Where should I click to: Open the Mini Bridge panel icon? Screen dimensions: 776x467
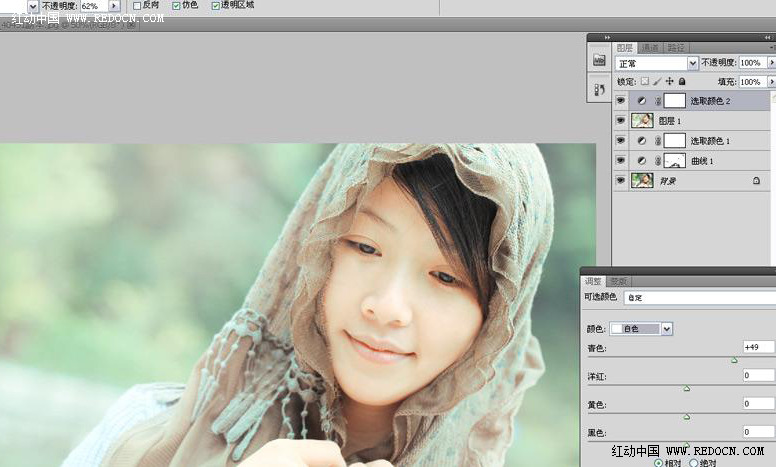click(599, 60)
